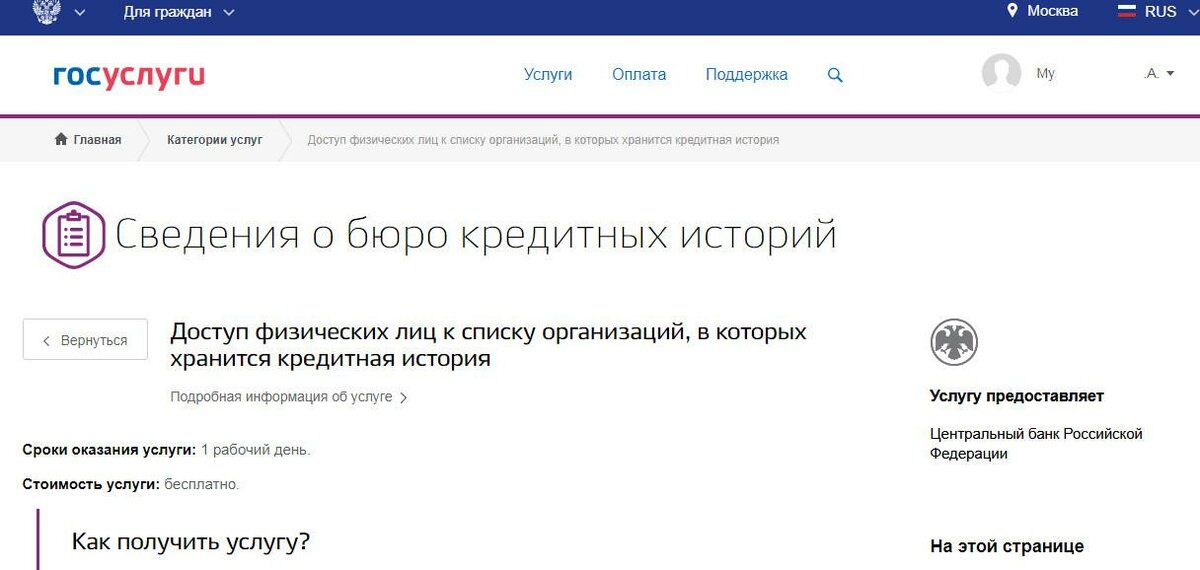Click the search magnifier icon

(835, 75)
